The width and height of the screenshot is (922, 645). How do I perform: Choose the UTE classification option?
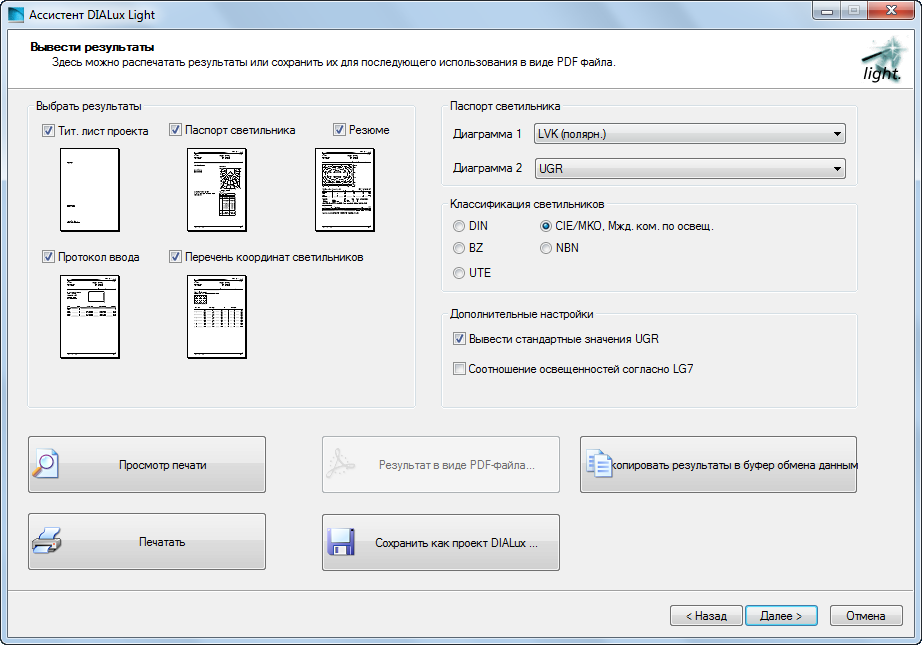[459, 273]
